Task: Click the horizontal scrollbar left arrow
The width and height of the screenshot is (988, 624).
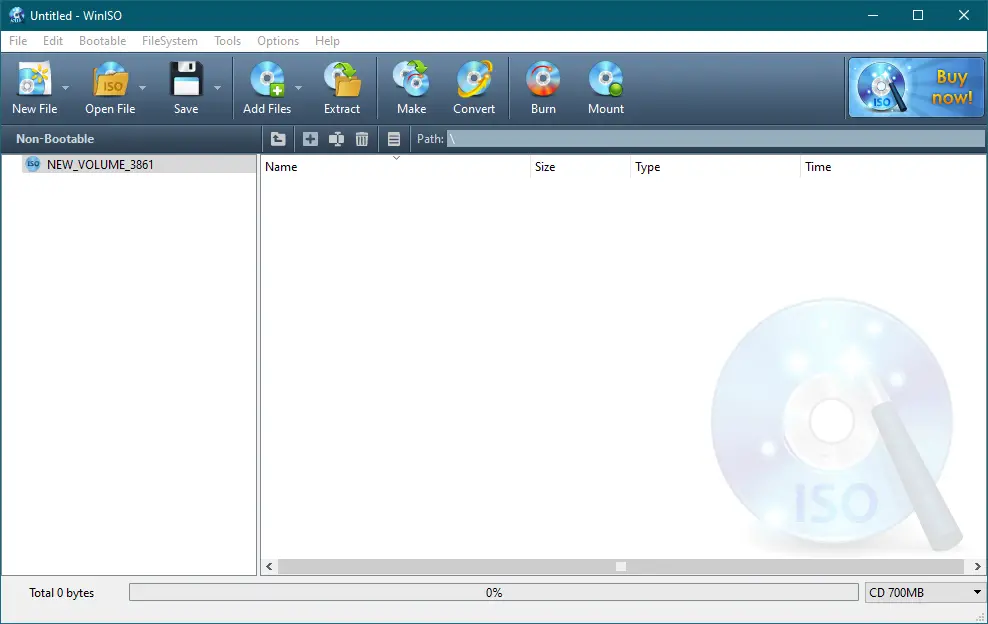Action: pyautogui.click(x=269, y=566)
